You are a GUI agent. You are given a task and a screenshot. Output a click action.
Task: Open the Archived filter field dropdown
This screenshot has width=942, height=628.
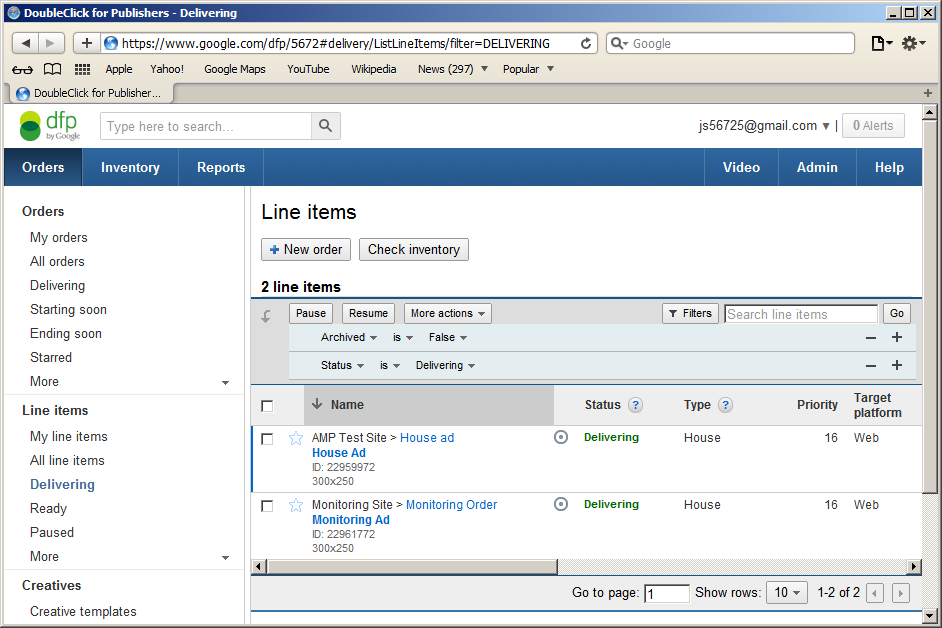click(x=348, y=337)
